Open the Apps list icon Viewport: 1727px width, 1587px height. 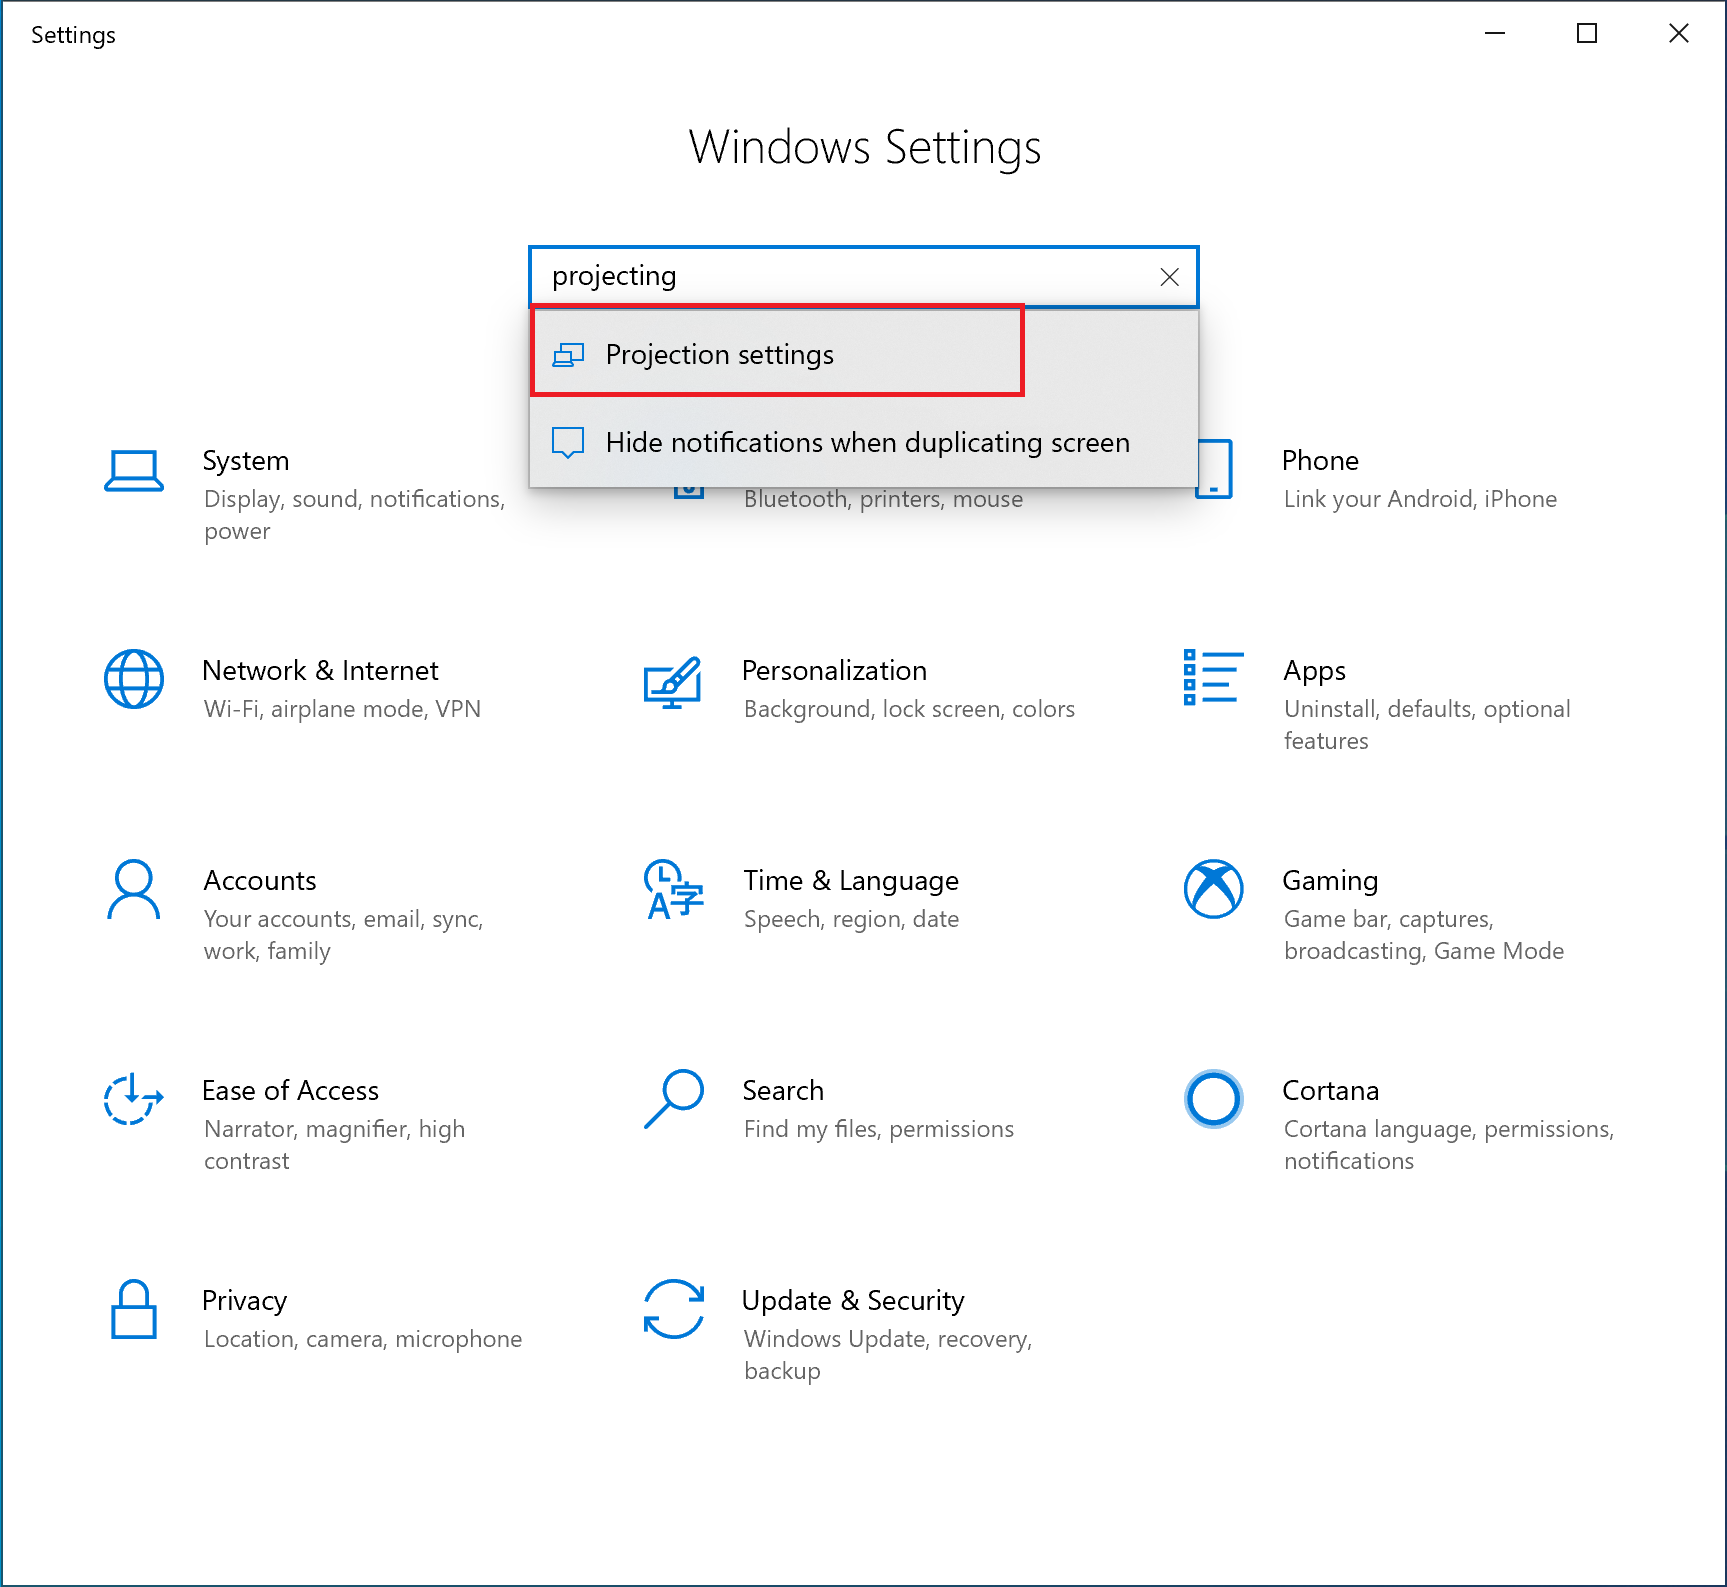(1213, 677)
